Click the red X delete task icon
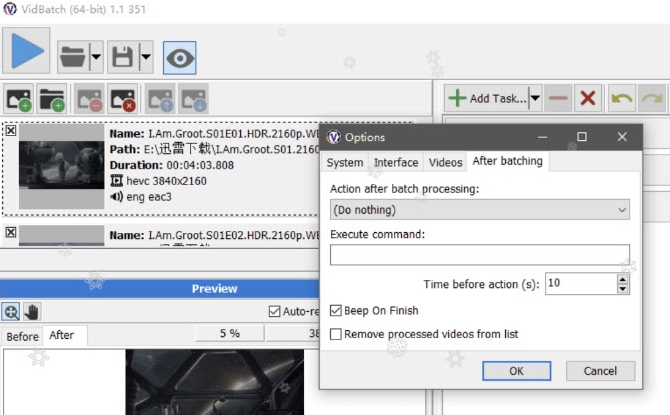The width and height of the screenshot is (670, 415). (x=588, y=98)
